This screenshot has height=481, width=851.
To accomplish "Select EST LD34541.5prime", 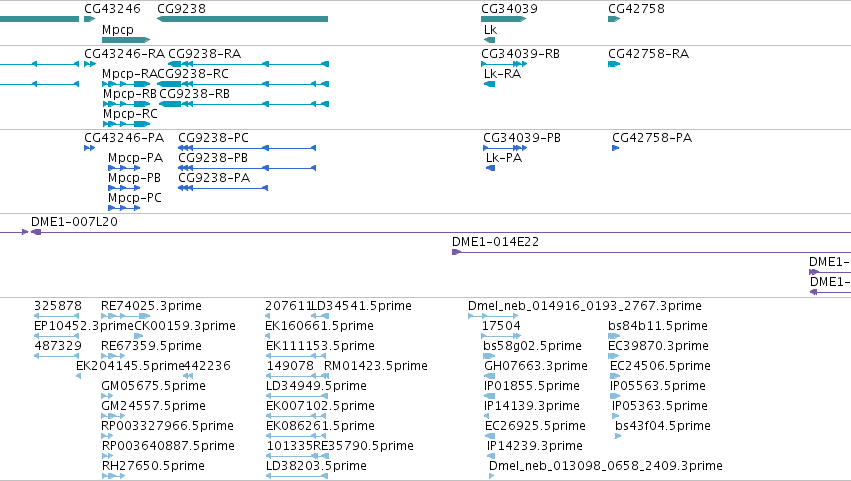I will pos(361,306).
